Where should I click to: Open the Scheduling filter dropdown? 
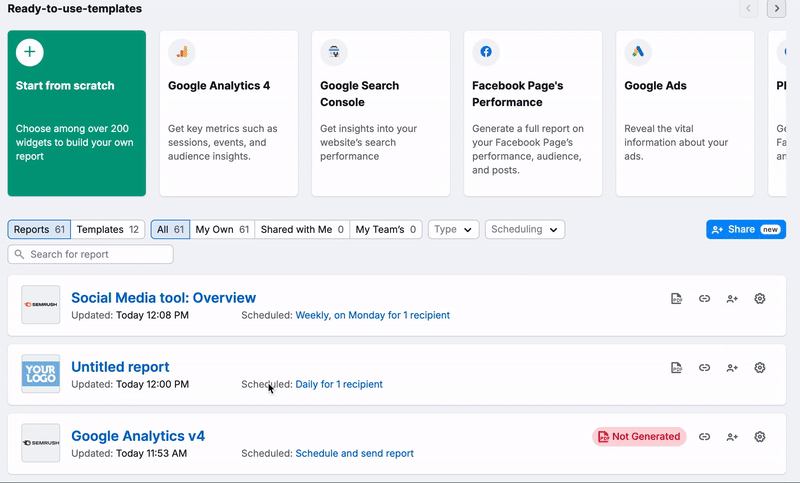(525, 230)
